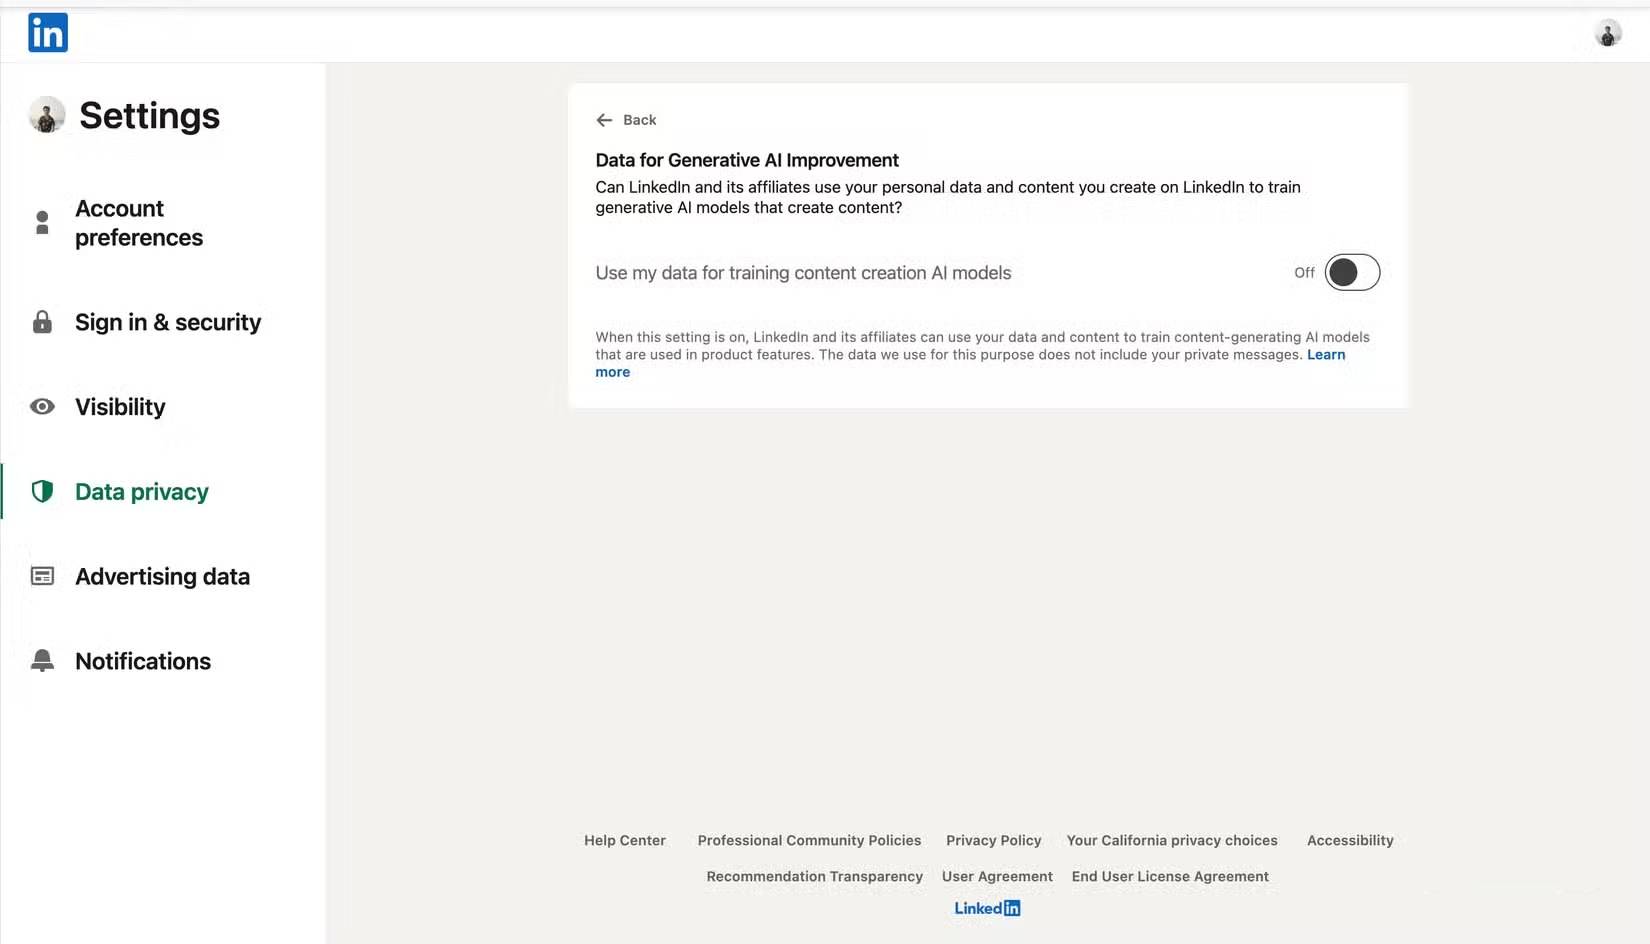The width and height of the screenshot is (1650, 944).
Task: Open the Help Center footer link
Action: (624, 840)
